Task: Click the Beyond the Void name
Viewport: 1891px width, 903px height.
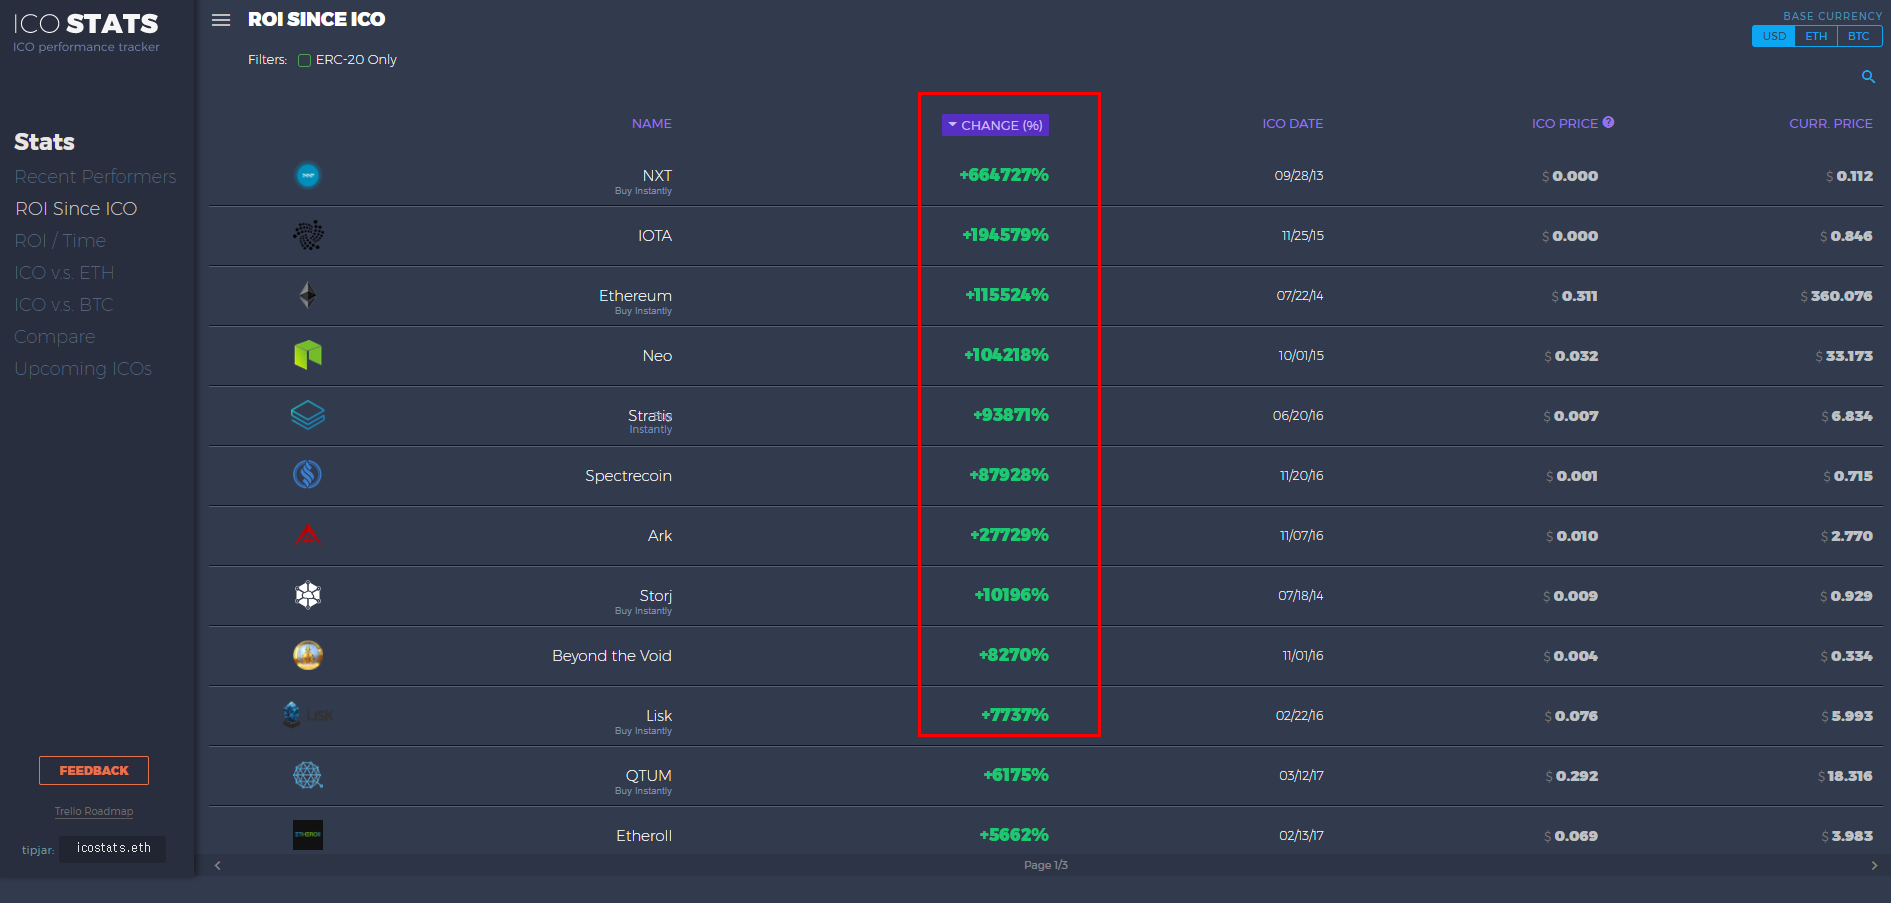Action: (612, 656)
